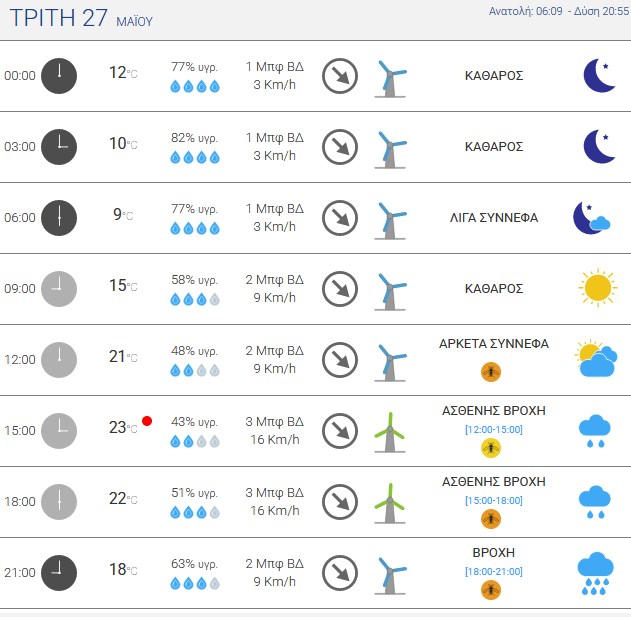
Task: Click the yellow mosquito icon at 15:00
Action: point(491,448)
